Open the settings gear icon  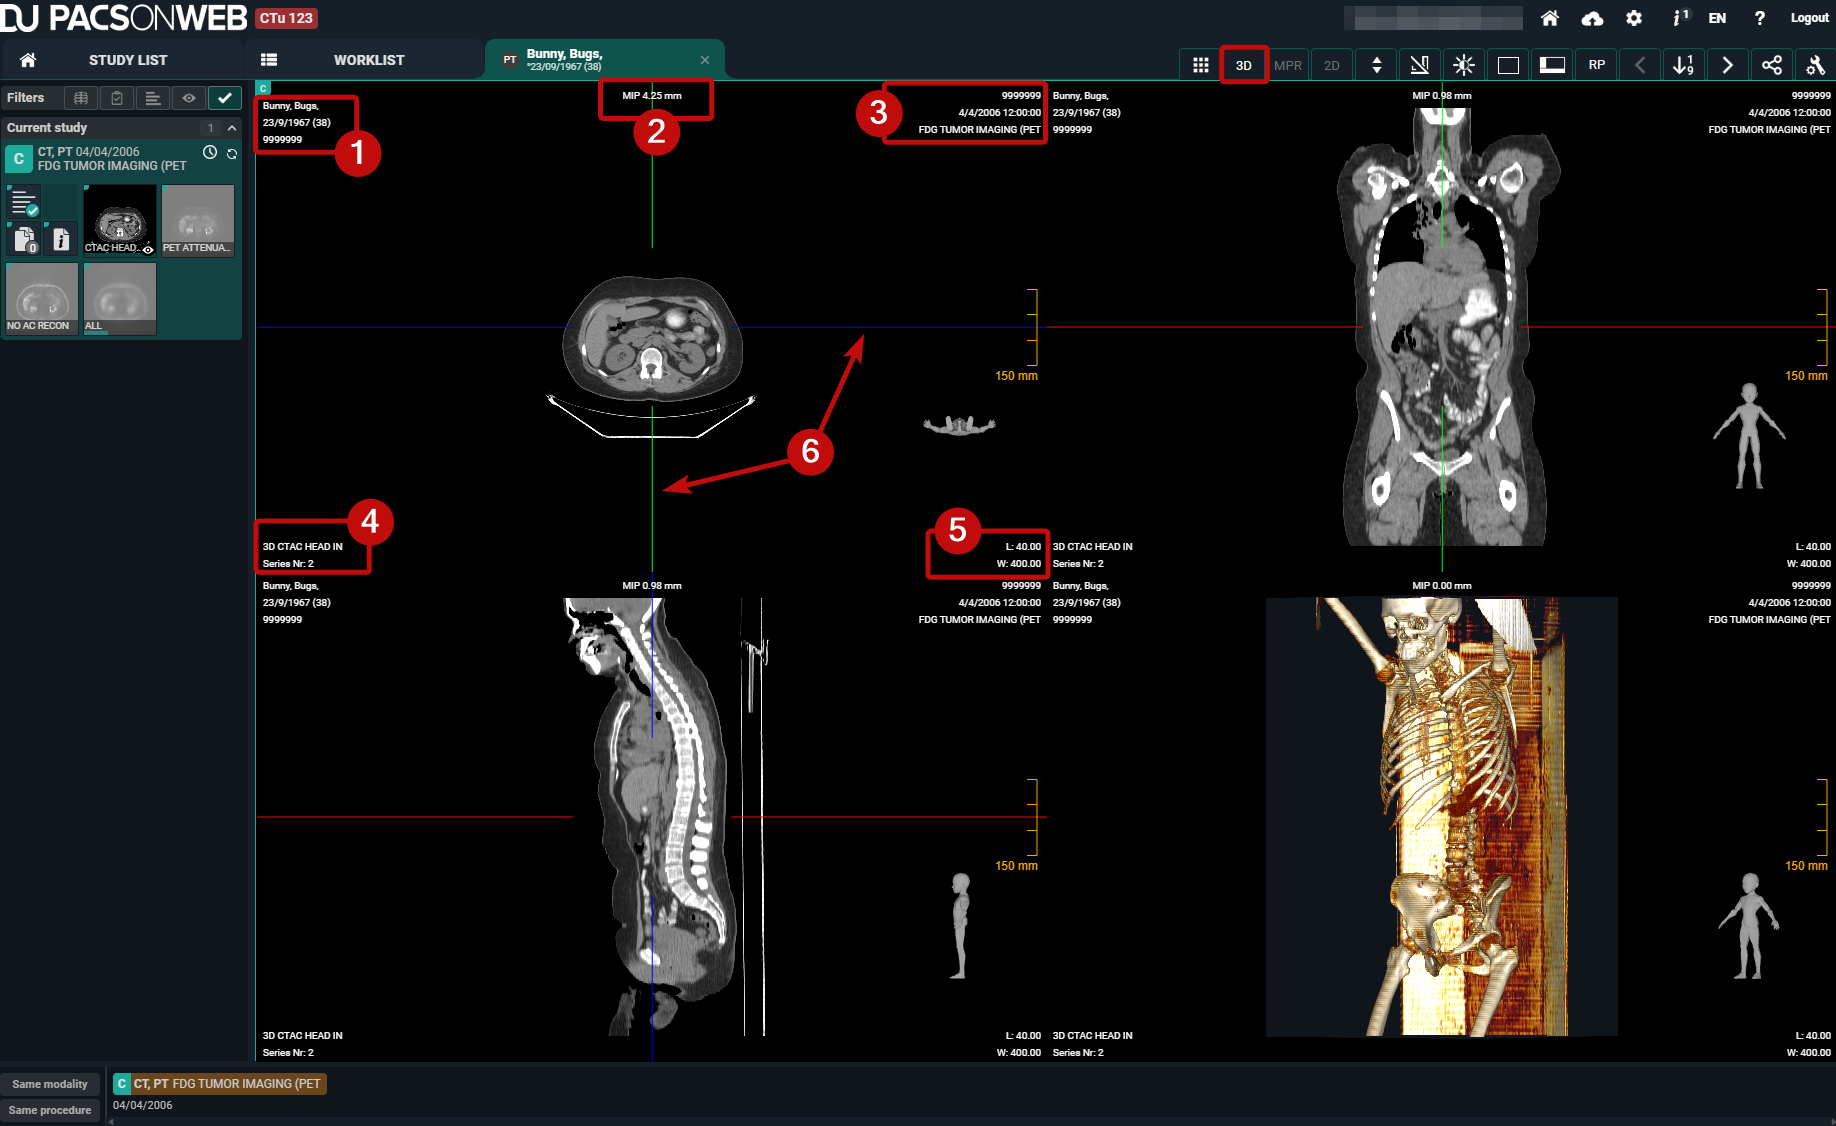point(1634,18)
